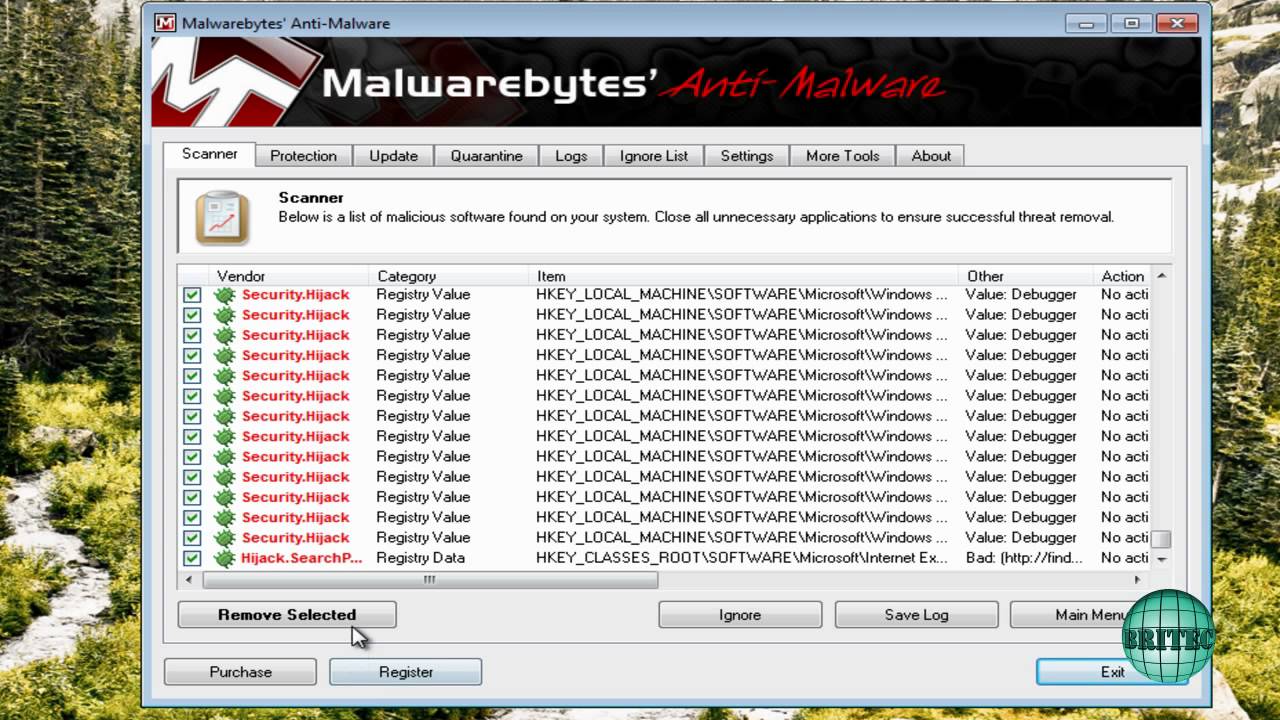1280x720 pixels.
Task: Click the Ignore button
Action: coord(740,615)
